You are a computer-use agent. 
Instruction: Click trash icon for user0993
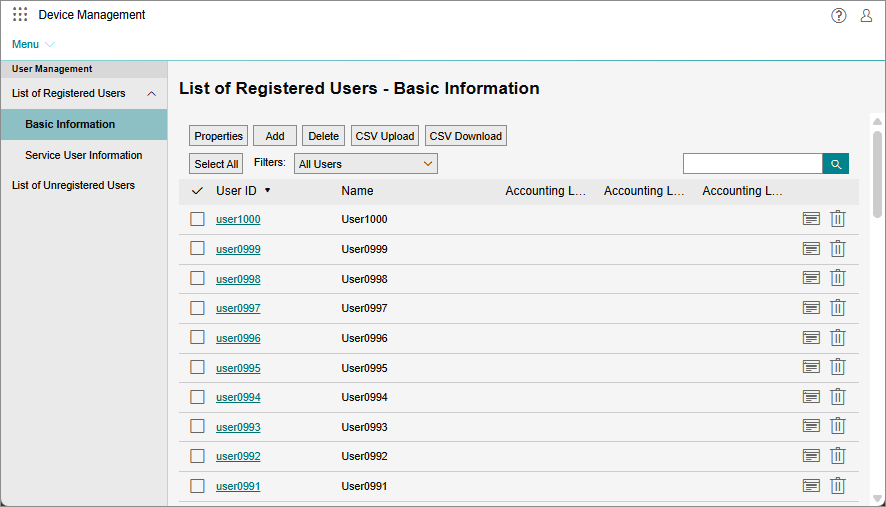pos(838,427)
